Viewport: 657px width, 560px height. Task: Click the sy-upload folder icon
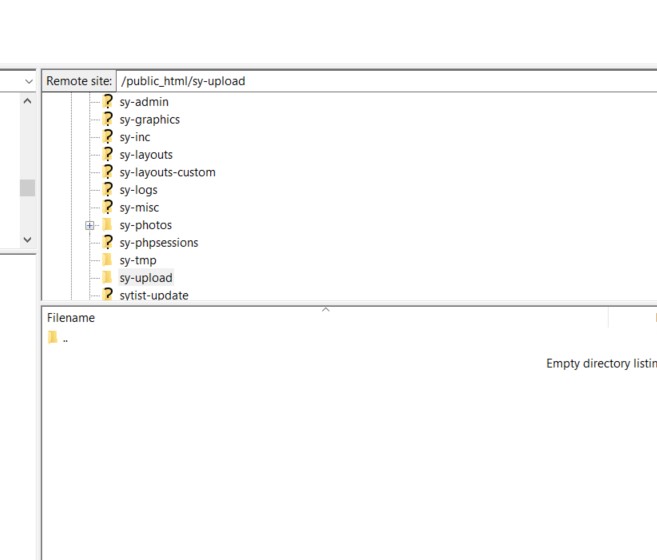click(x=107, y=277)
